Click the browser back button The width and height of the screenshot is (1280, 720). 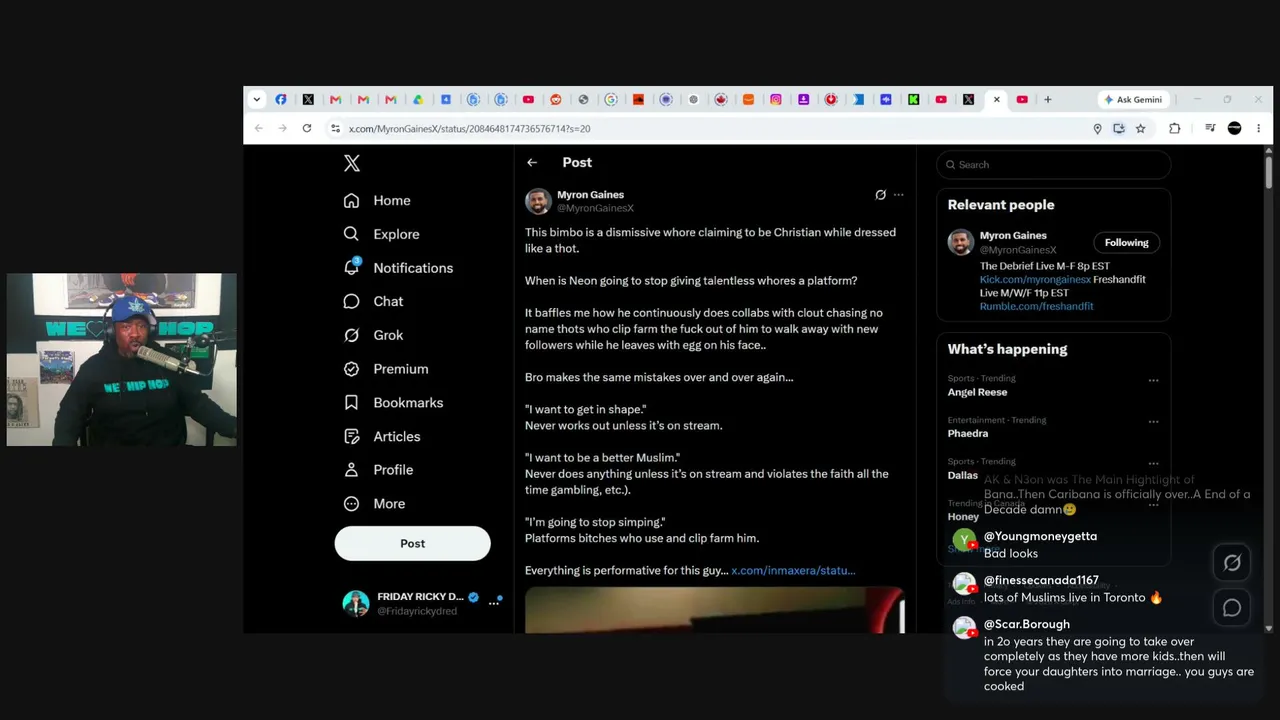coord(259,128)
